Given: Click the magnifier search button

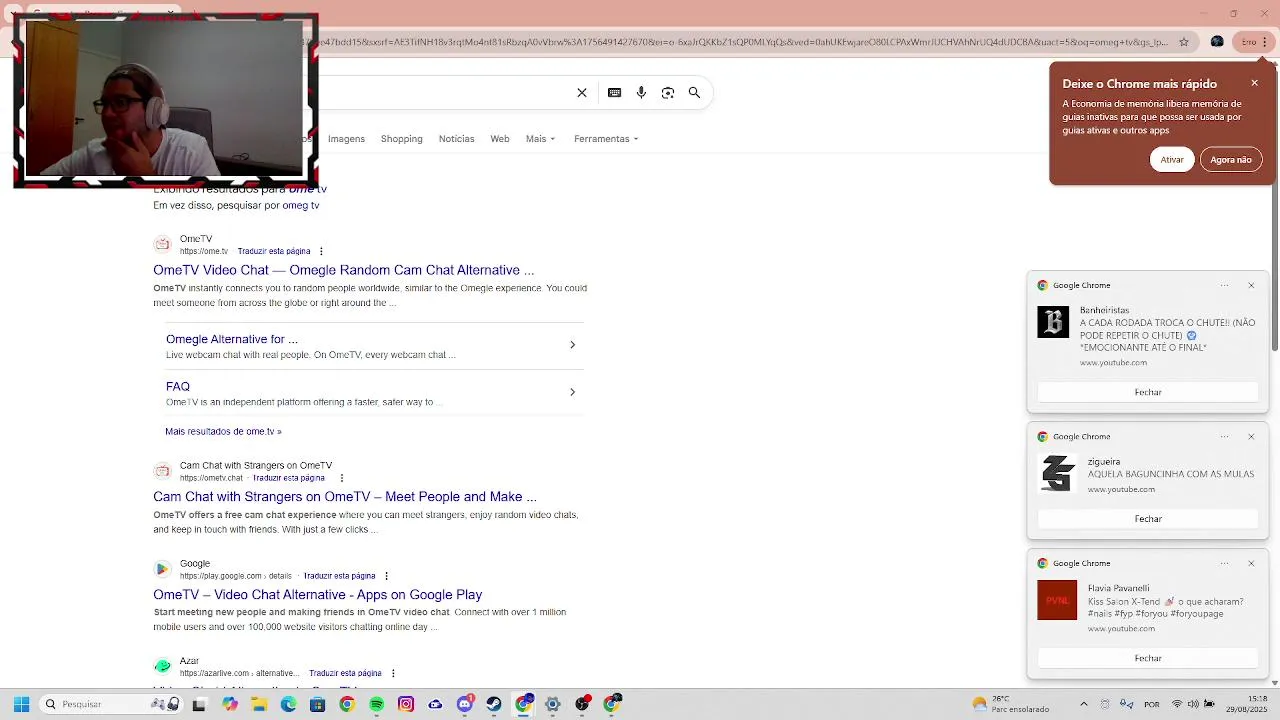Looking at the screenshot, I should tap(694, 93).
